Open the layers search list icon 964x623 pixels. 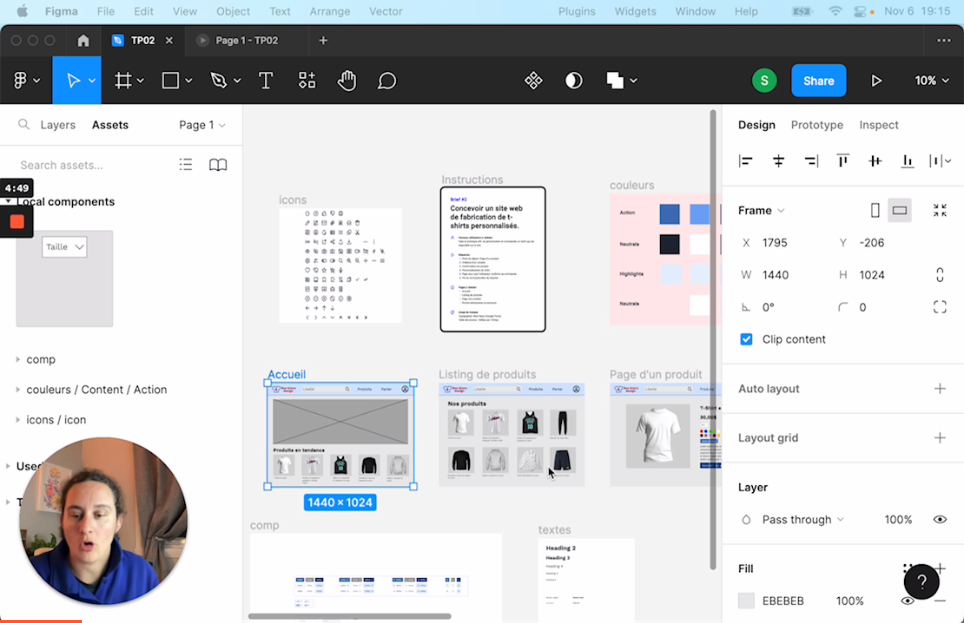pos(185,164)
